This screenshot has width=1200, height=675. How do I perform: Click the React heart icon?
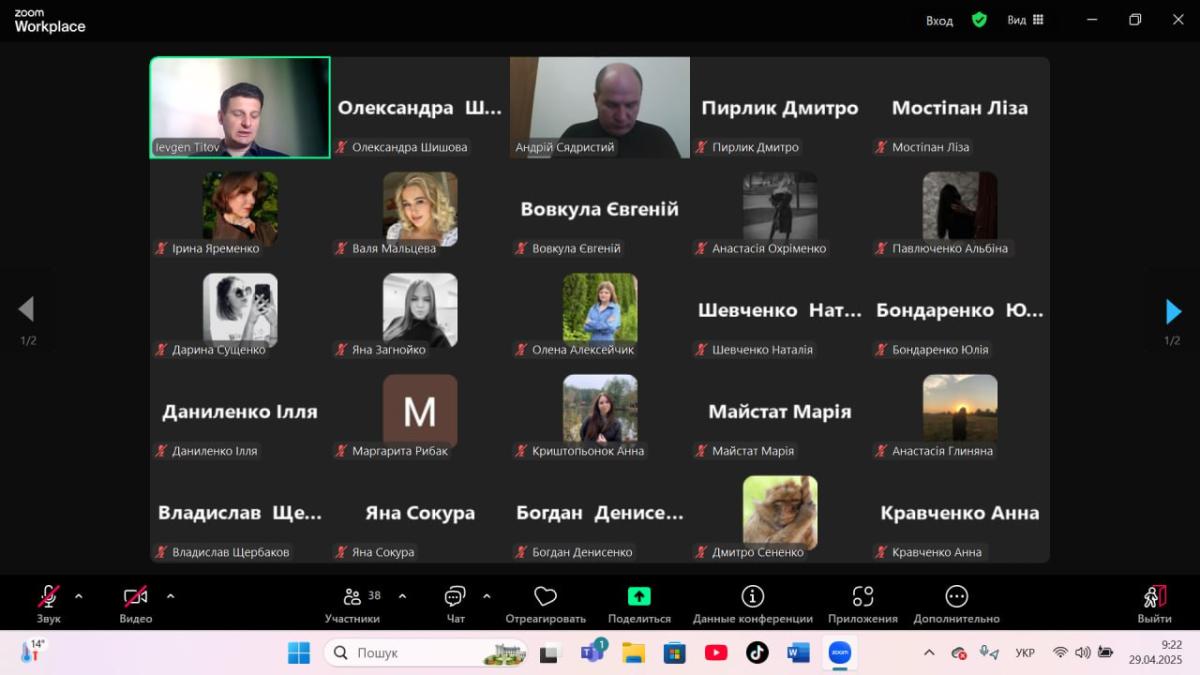coord(545,597)
